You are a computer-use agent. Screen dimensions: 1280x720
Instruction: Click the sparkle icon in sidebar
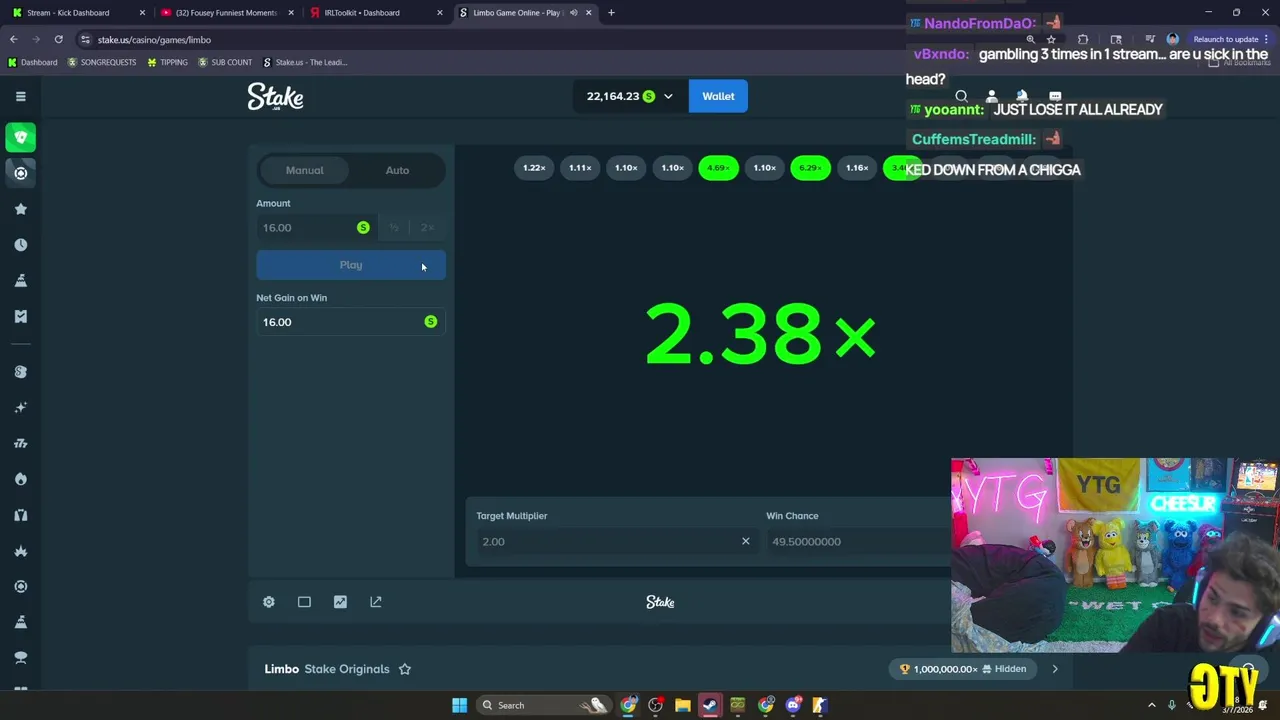coord(20,408)
